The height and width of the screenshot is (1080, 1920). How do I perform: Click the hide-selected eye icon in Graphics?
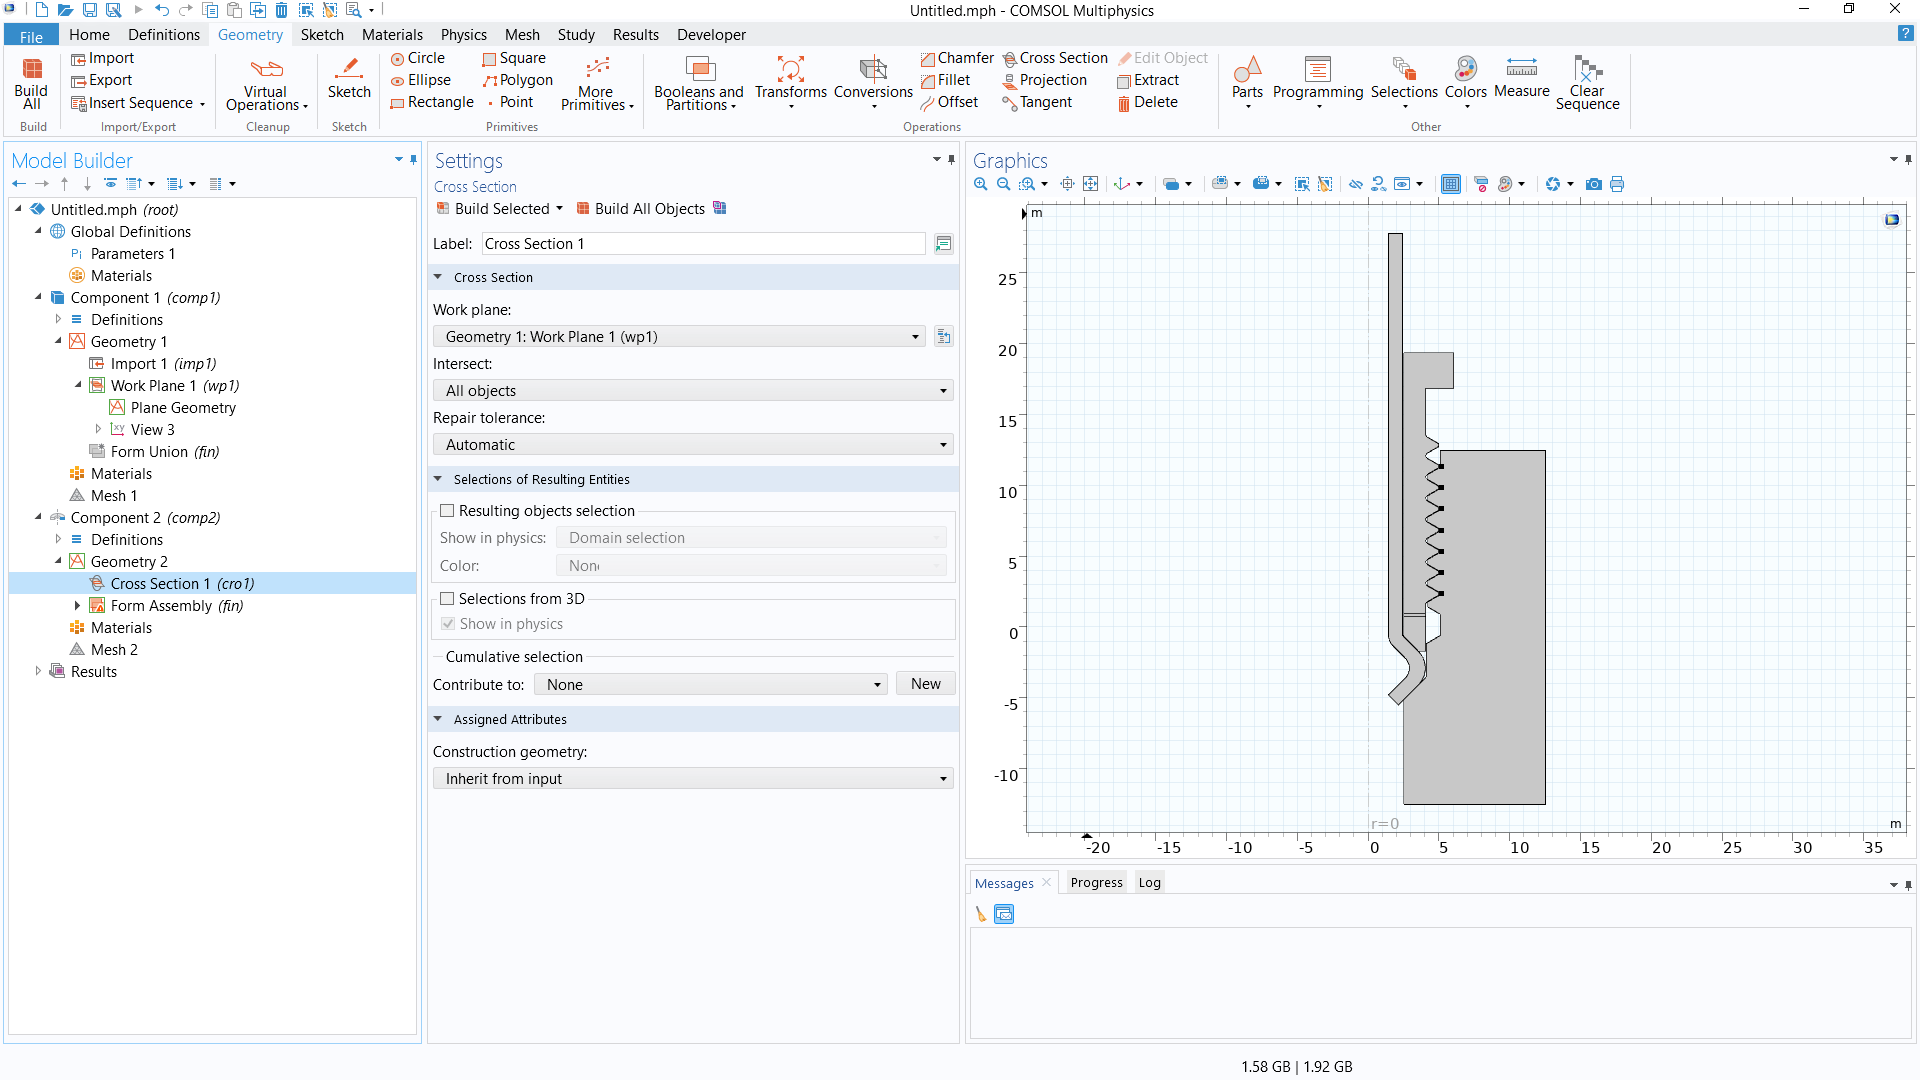click(x=1356, y=184)
